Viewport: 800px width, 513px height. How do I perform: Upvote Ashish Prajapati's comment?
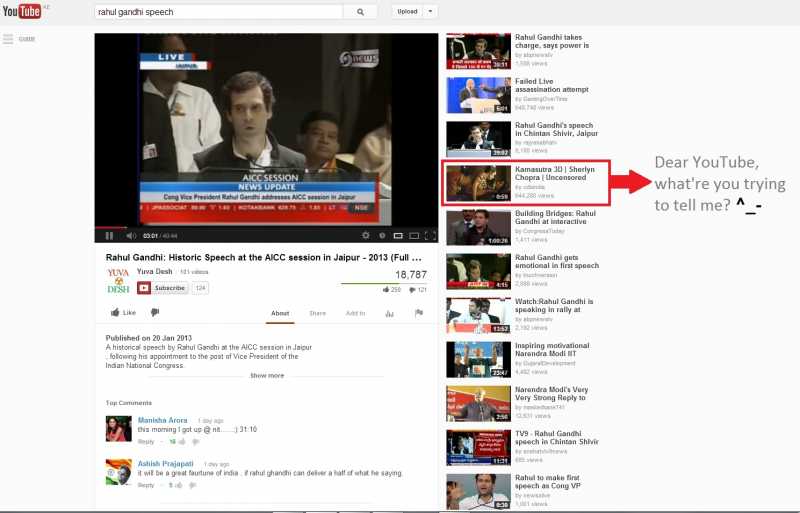(x=179, y=485)
